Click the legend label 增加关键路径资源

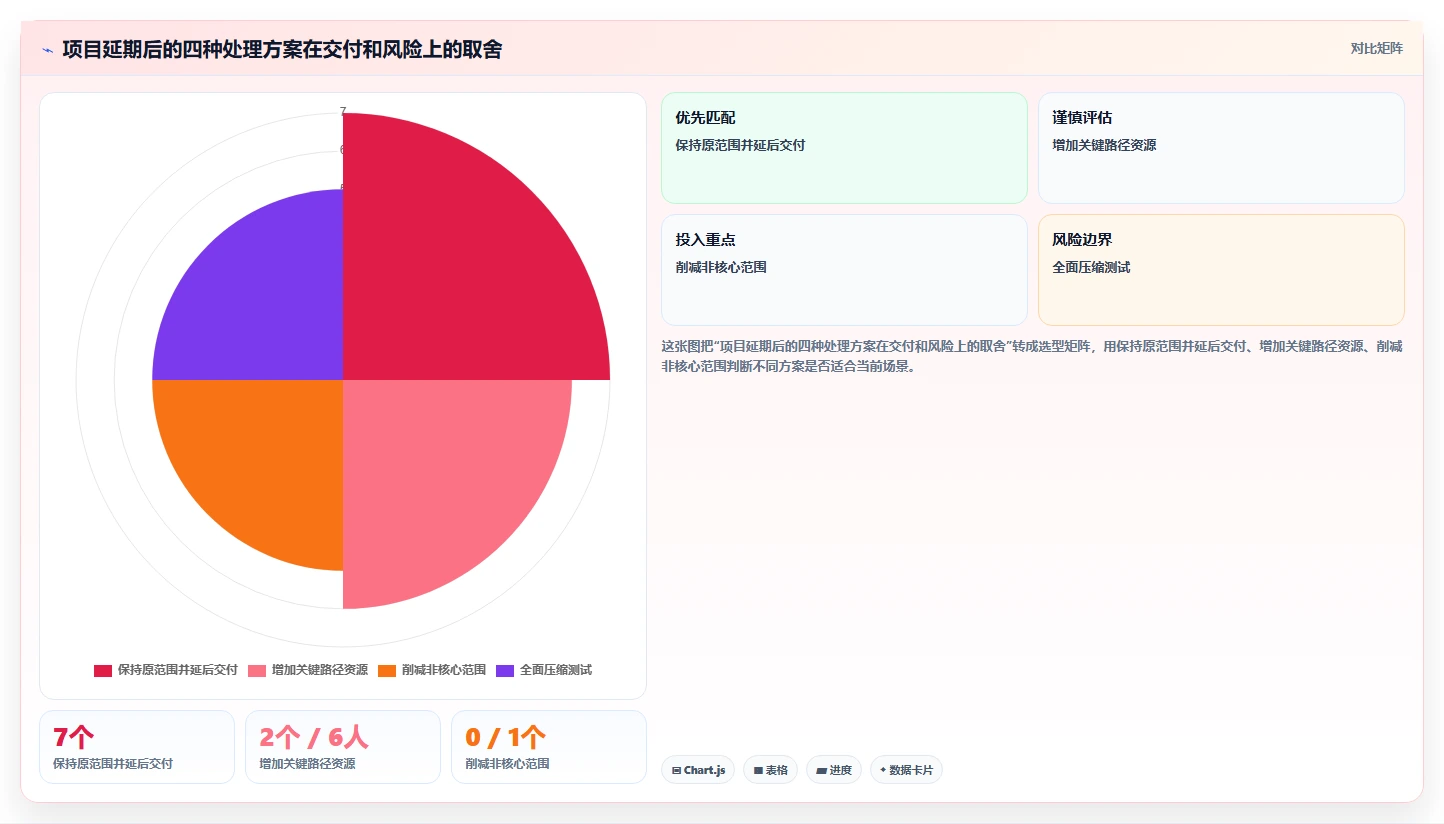tap(320, 670)
